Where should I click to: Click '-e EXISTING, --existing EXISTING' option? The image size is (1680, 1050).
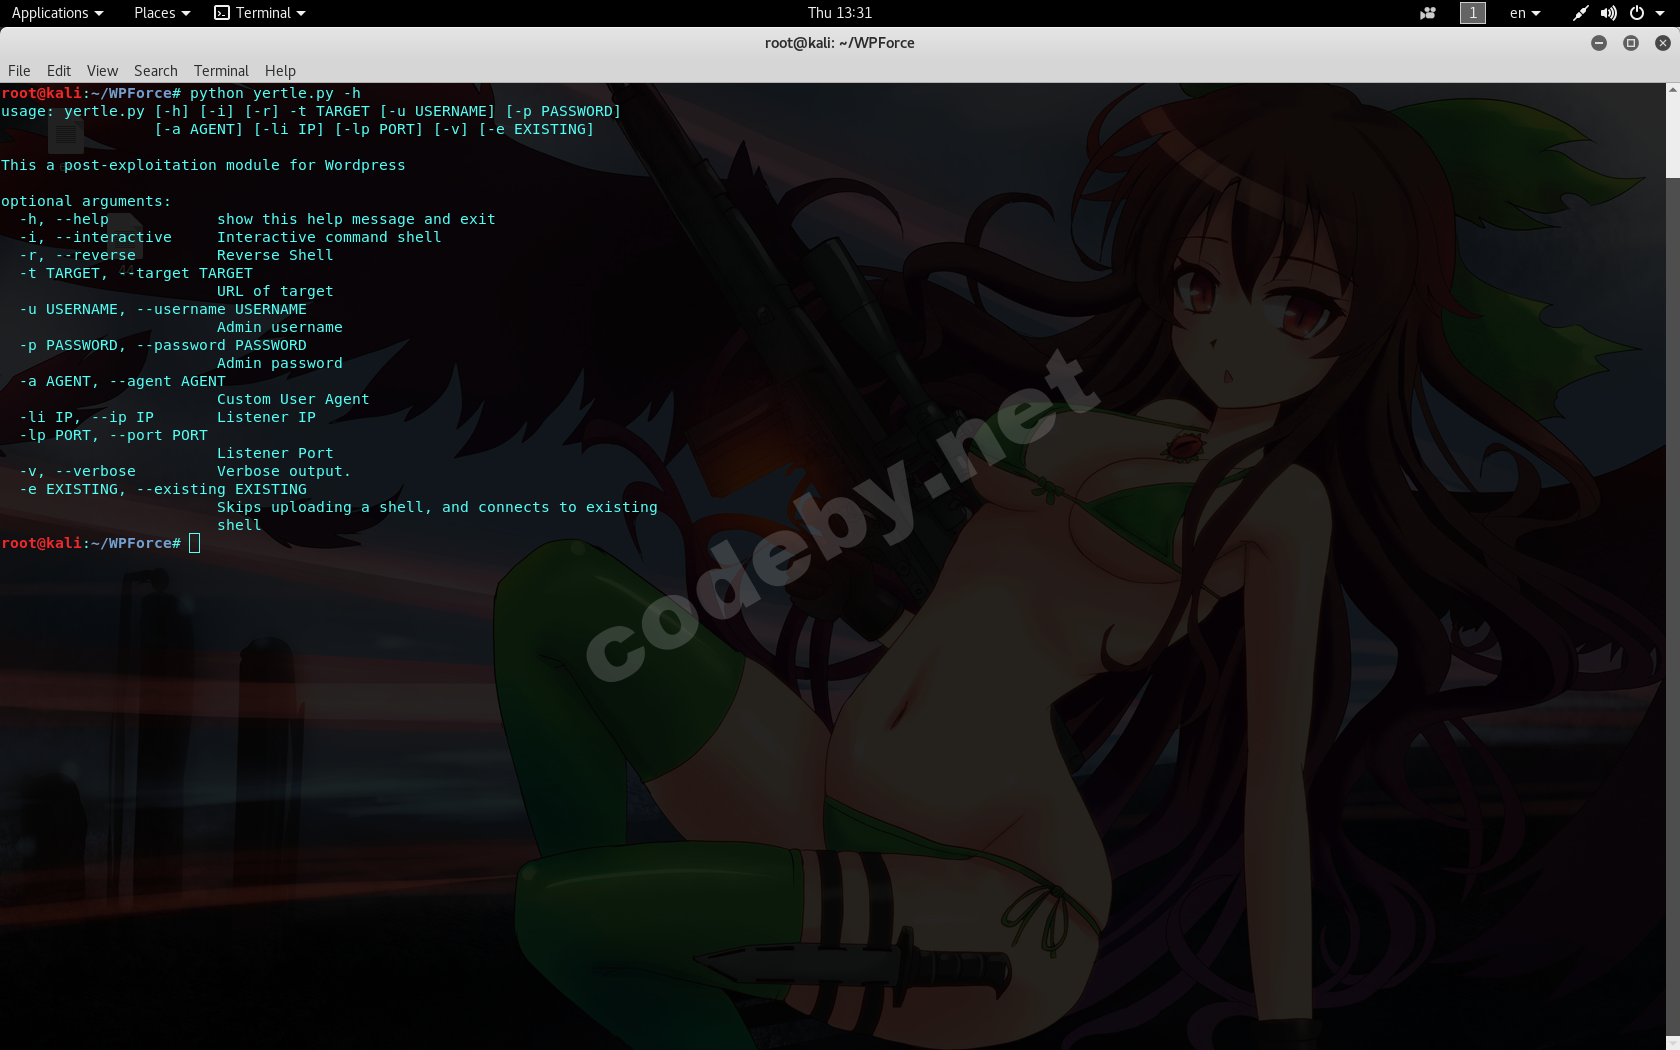[x=163, y=489]
